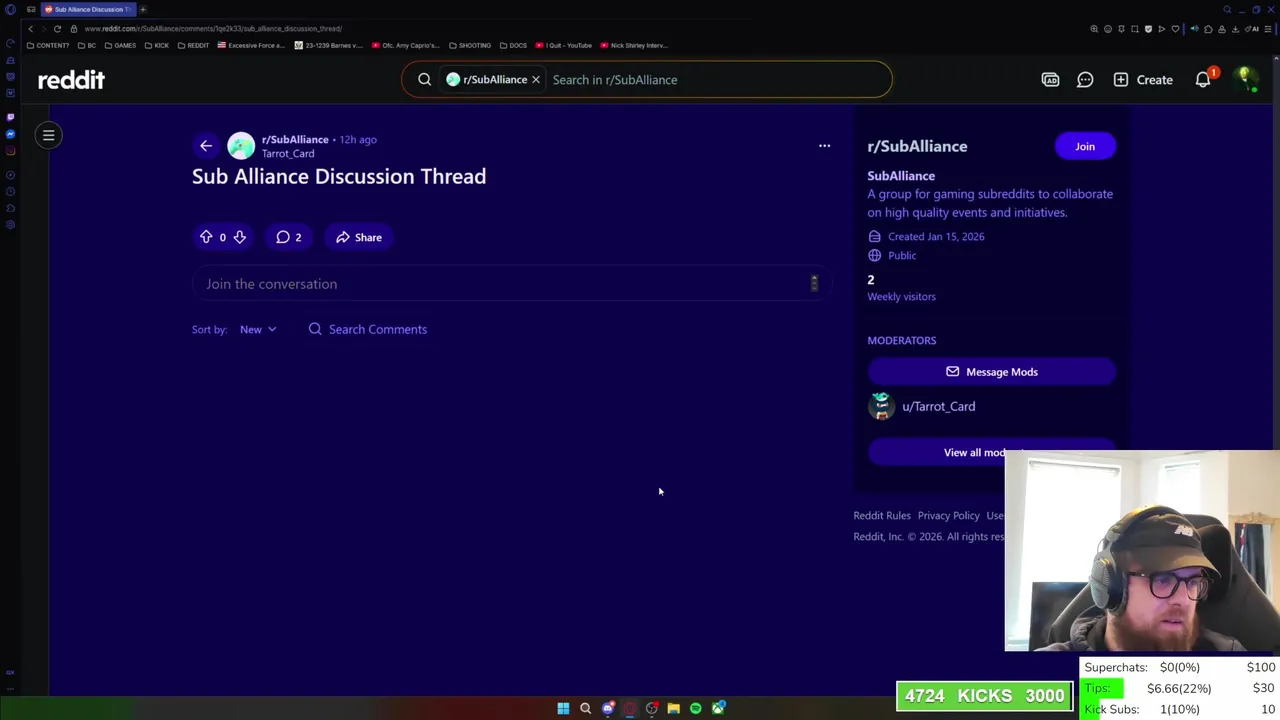Open the DOCS bookmarks folder
Image resolution: width=1280 pixels, height=720 pixels.
coord(513,45)
